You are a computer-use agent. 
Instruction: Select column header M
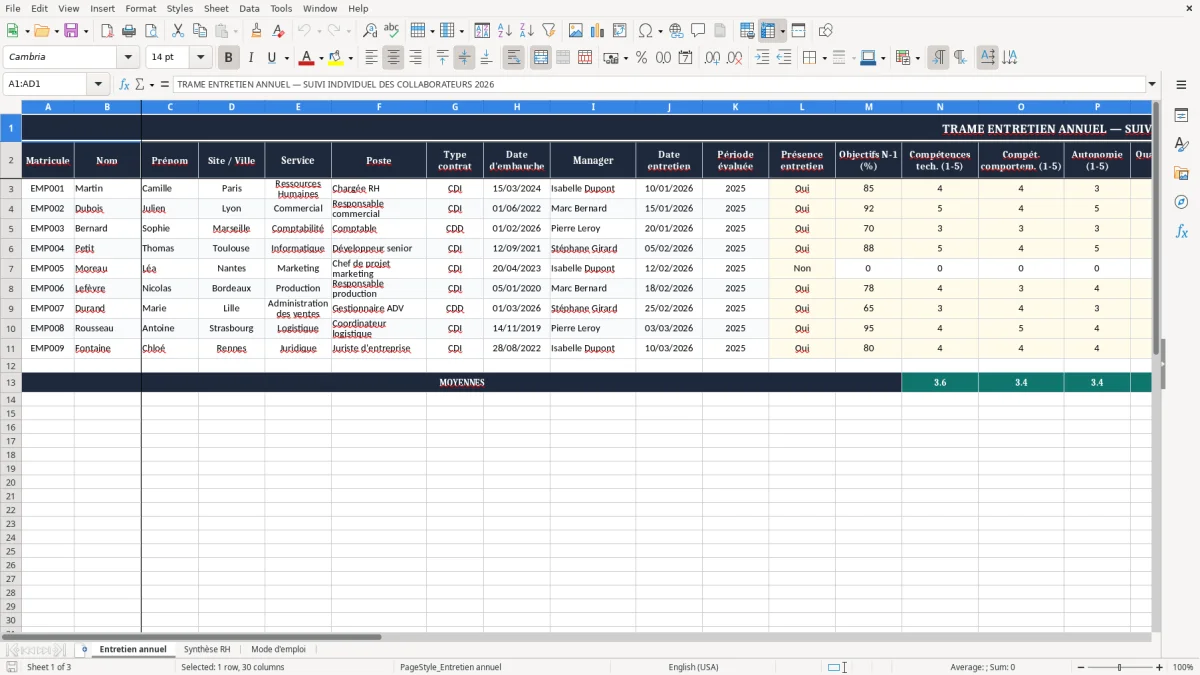[x=868, y=107]
